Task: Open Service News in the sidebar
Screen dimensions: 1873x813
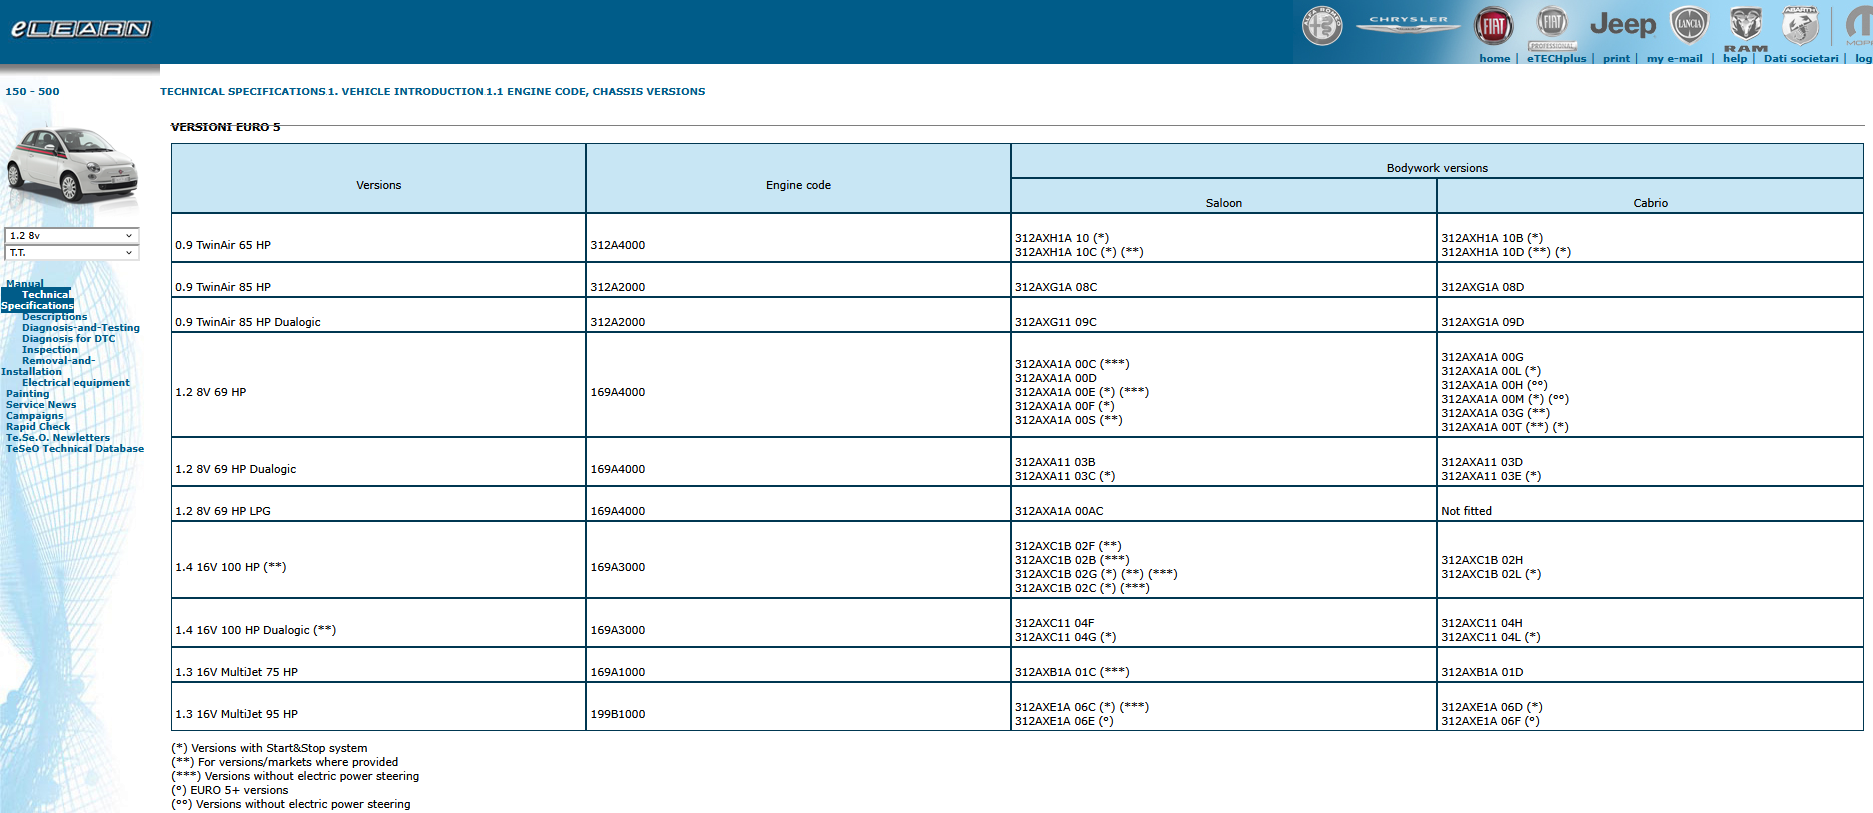Action: [x=41, y=405]
